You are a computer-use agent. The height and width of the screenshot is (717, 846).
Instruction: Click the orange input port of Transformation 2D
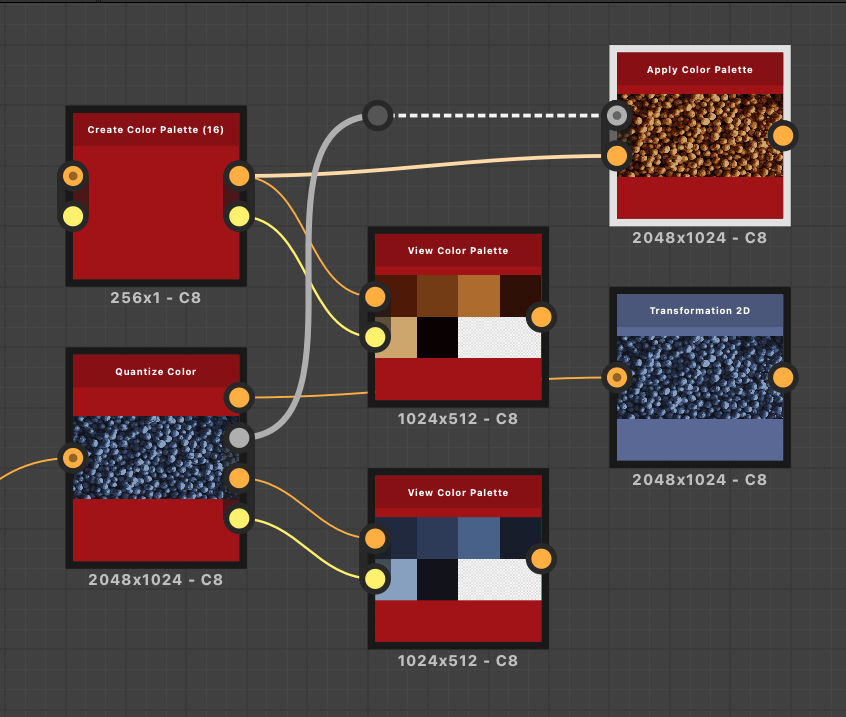pyautogui.click(x=618, y=377)
